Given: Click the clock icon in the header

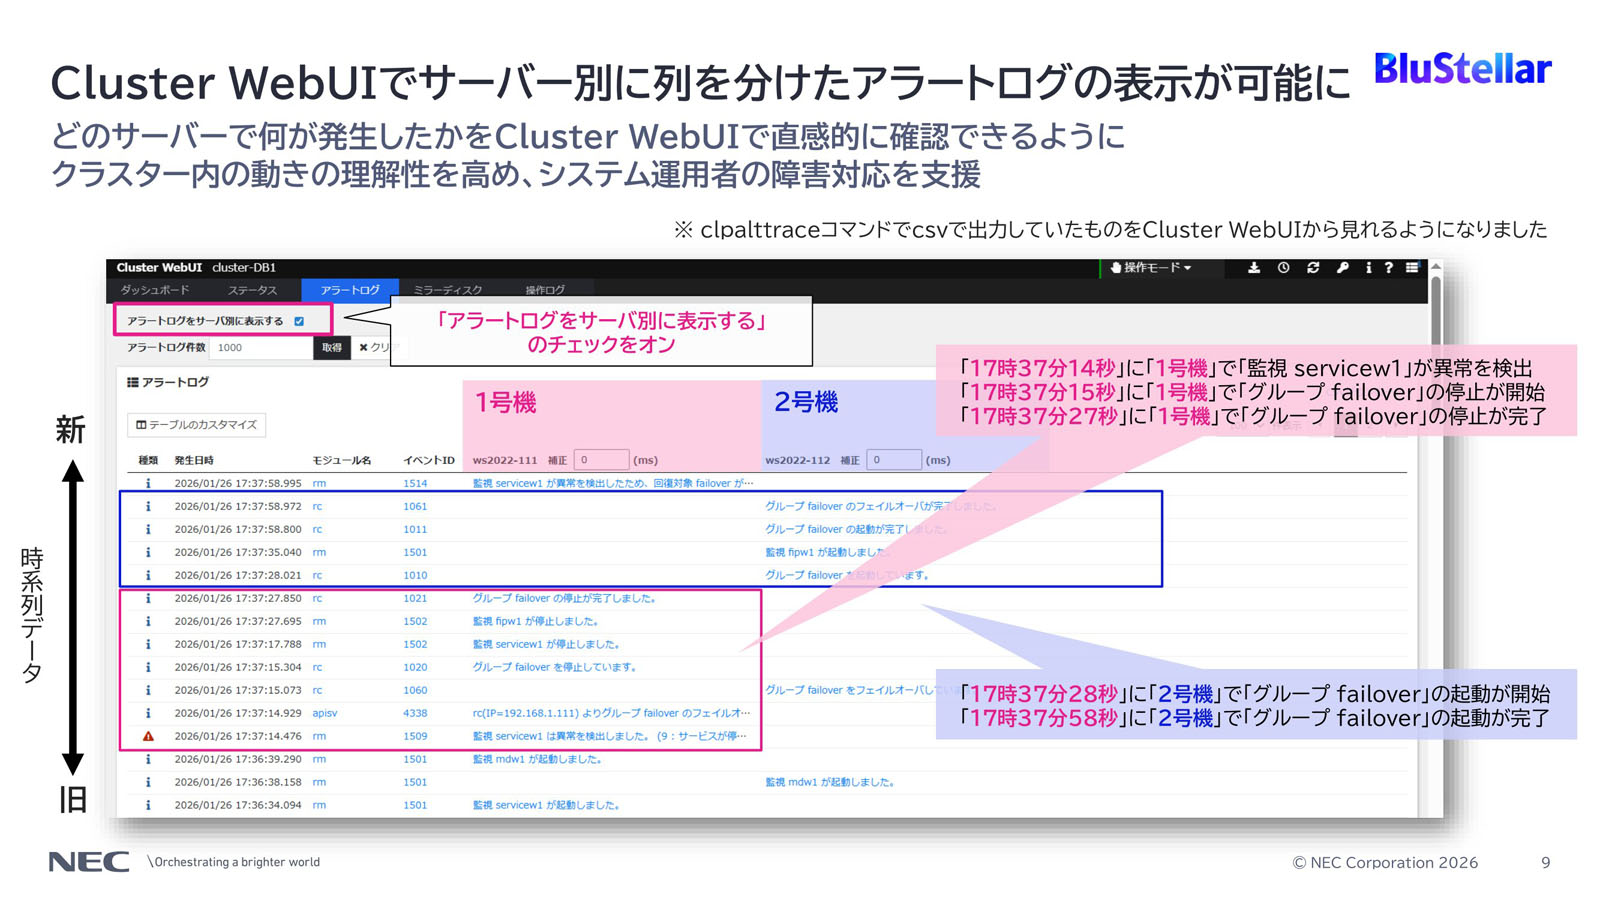Looking at the screenshot, I should (x=1283, y=268).
